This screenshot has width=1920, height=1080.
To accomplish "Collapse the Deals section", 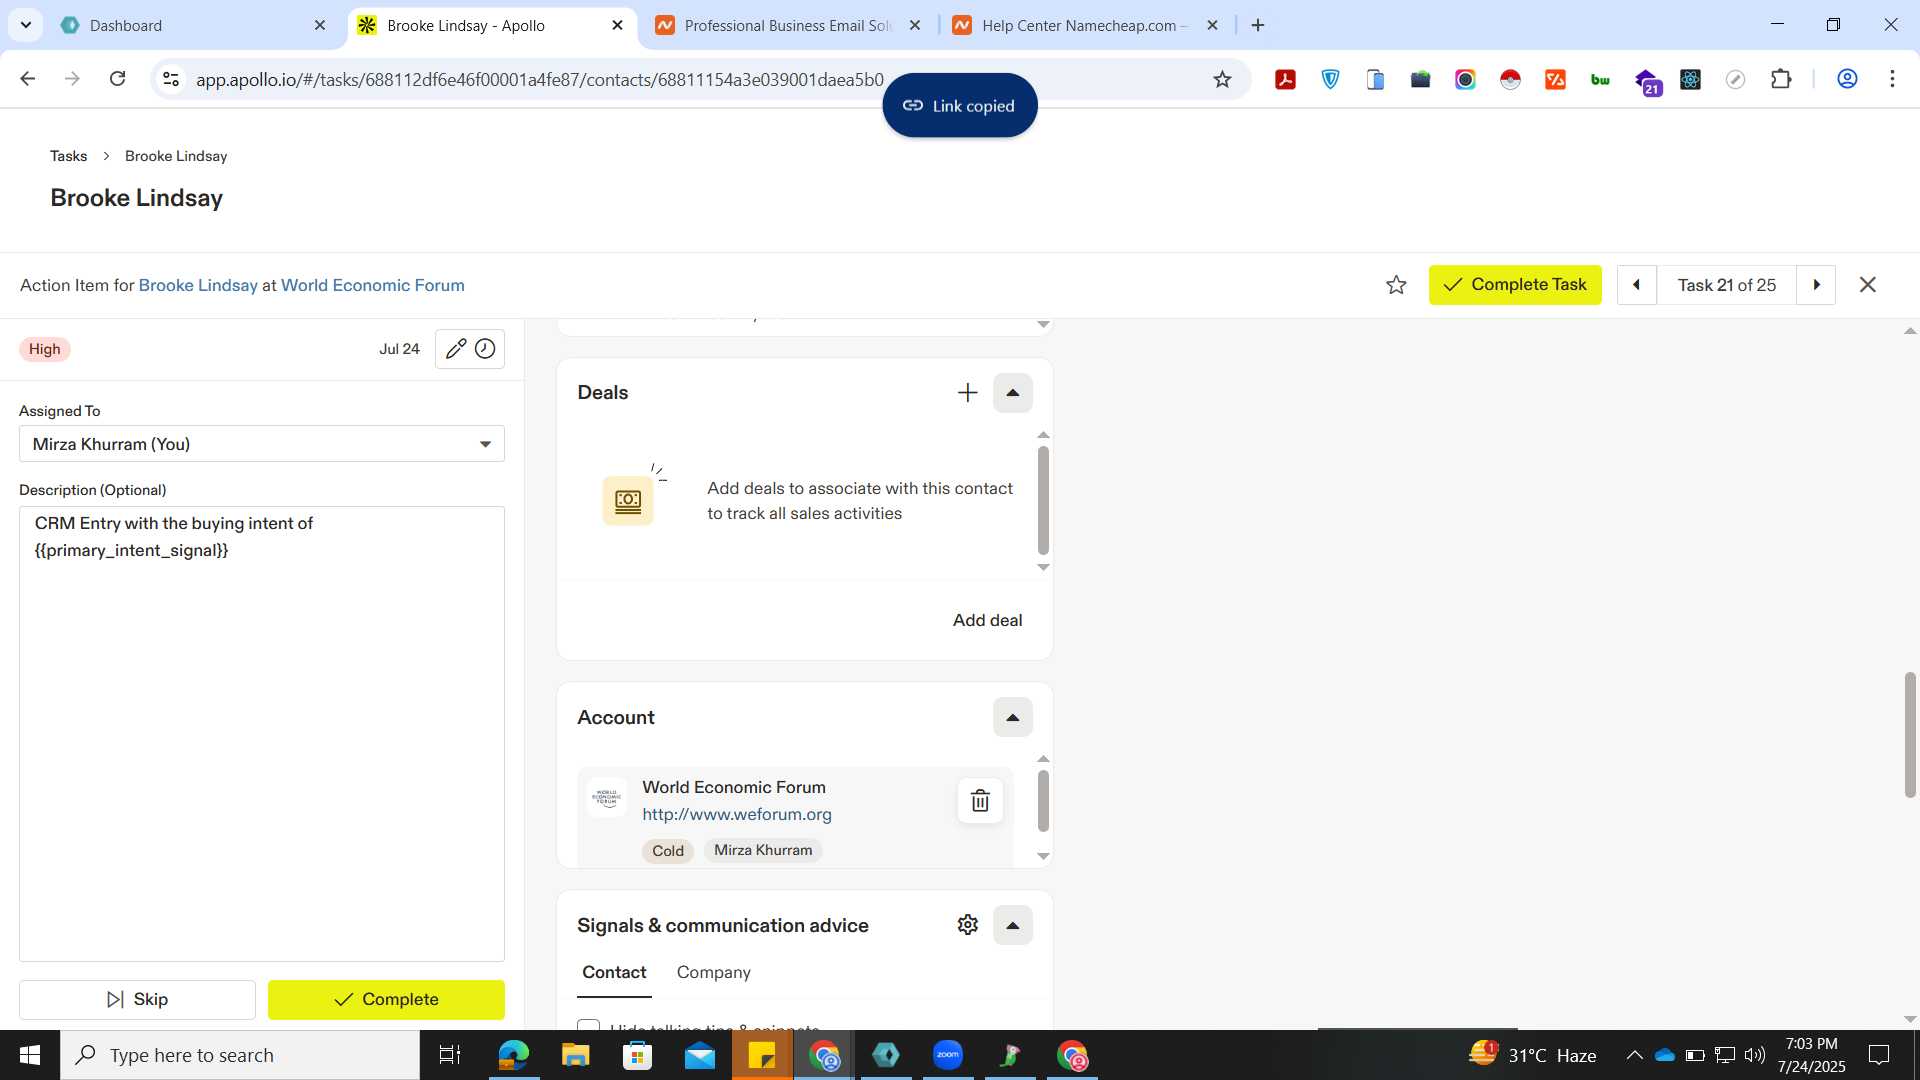I will click(1012, 393).
